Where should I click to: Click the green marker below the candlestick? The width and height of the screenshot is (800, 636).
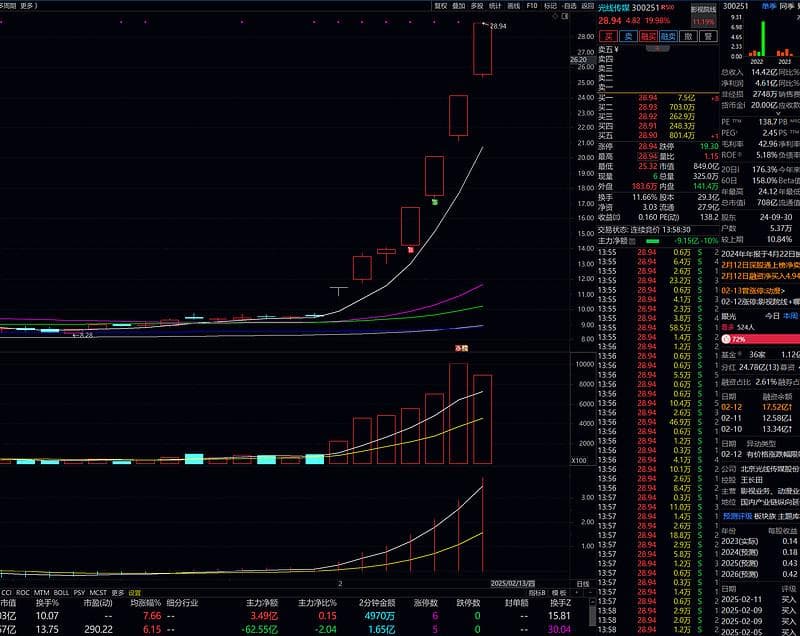point(435,202)
